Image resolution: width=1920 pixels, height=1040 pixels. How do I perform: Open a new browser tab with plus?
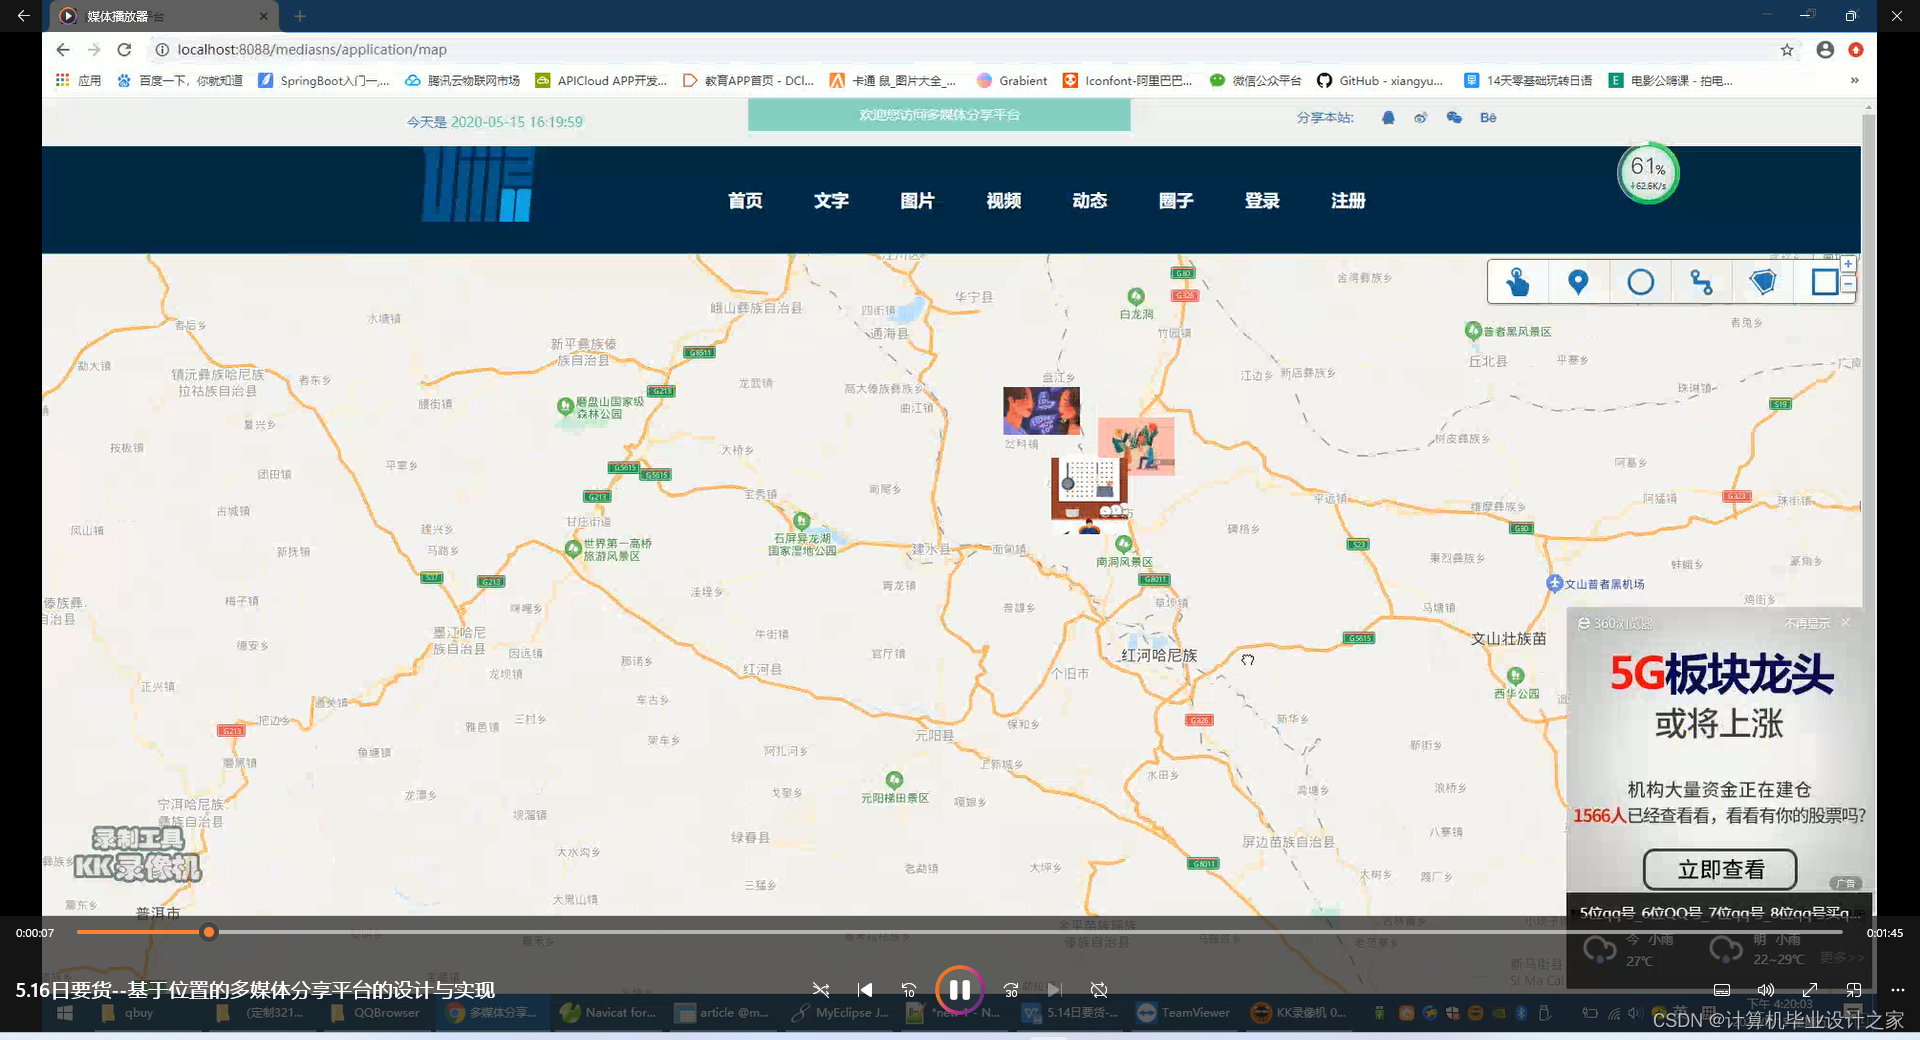(x=300, y=16)
